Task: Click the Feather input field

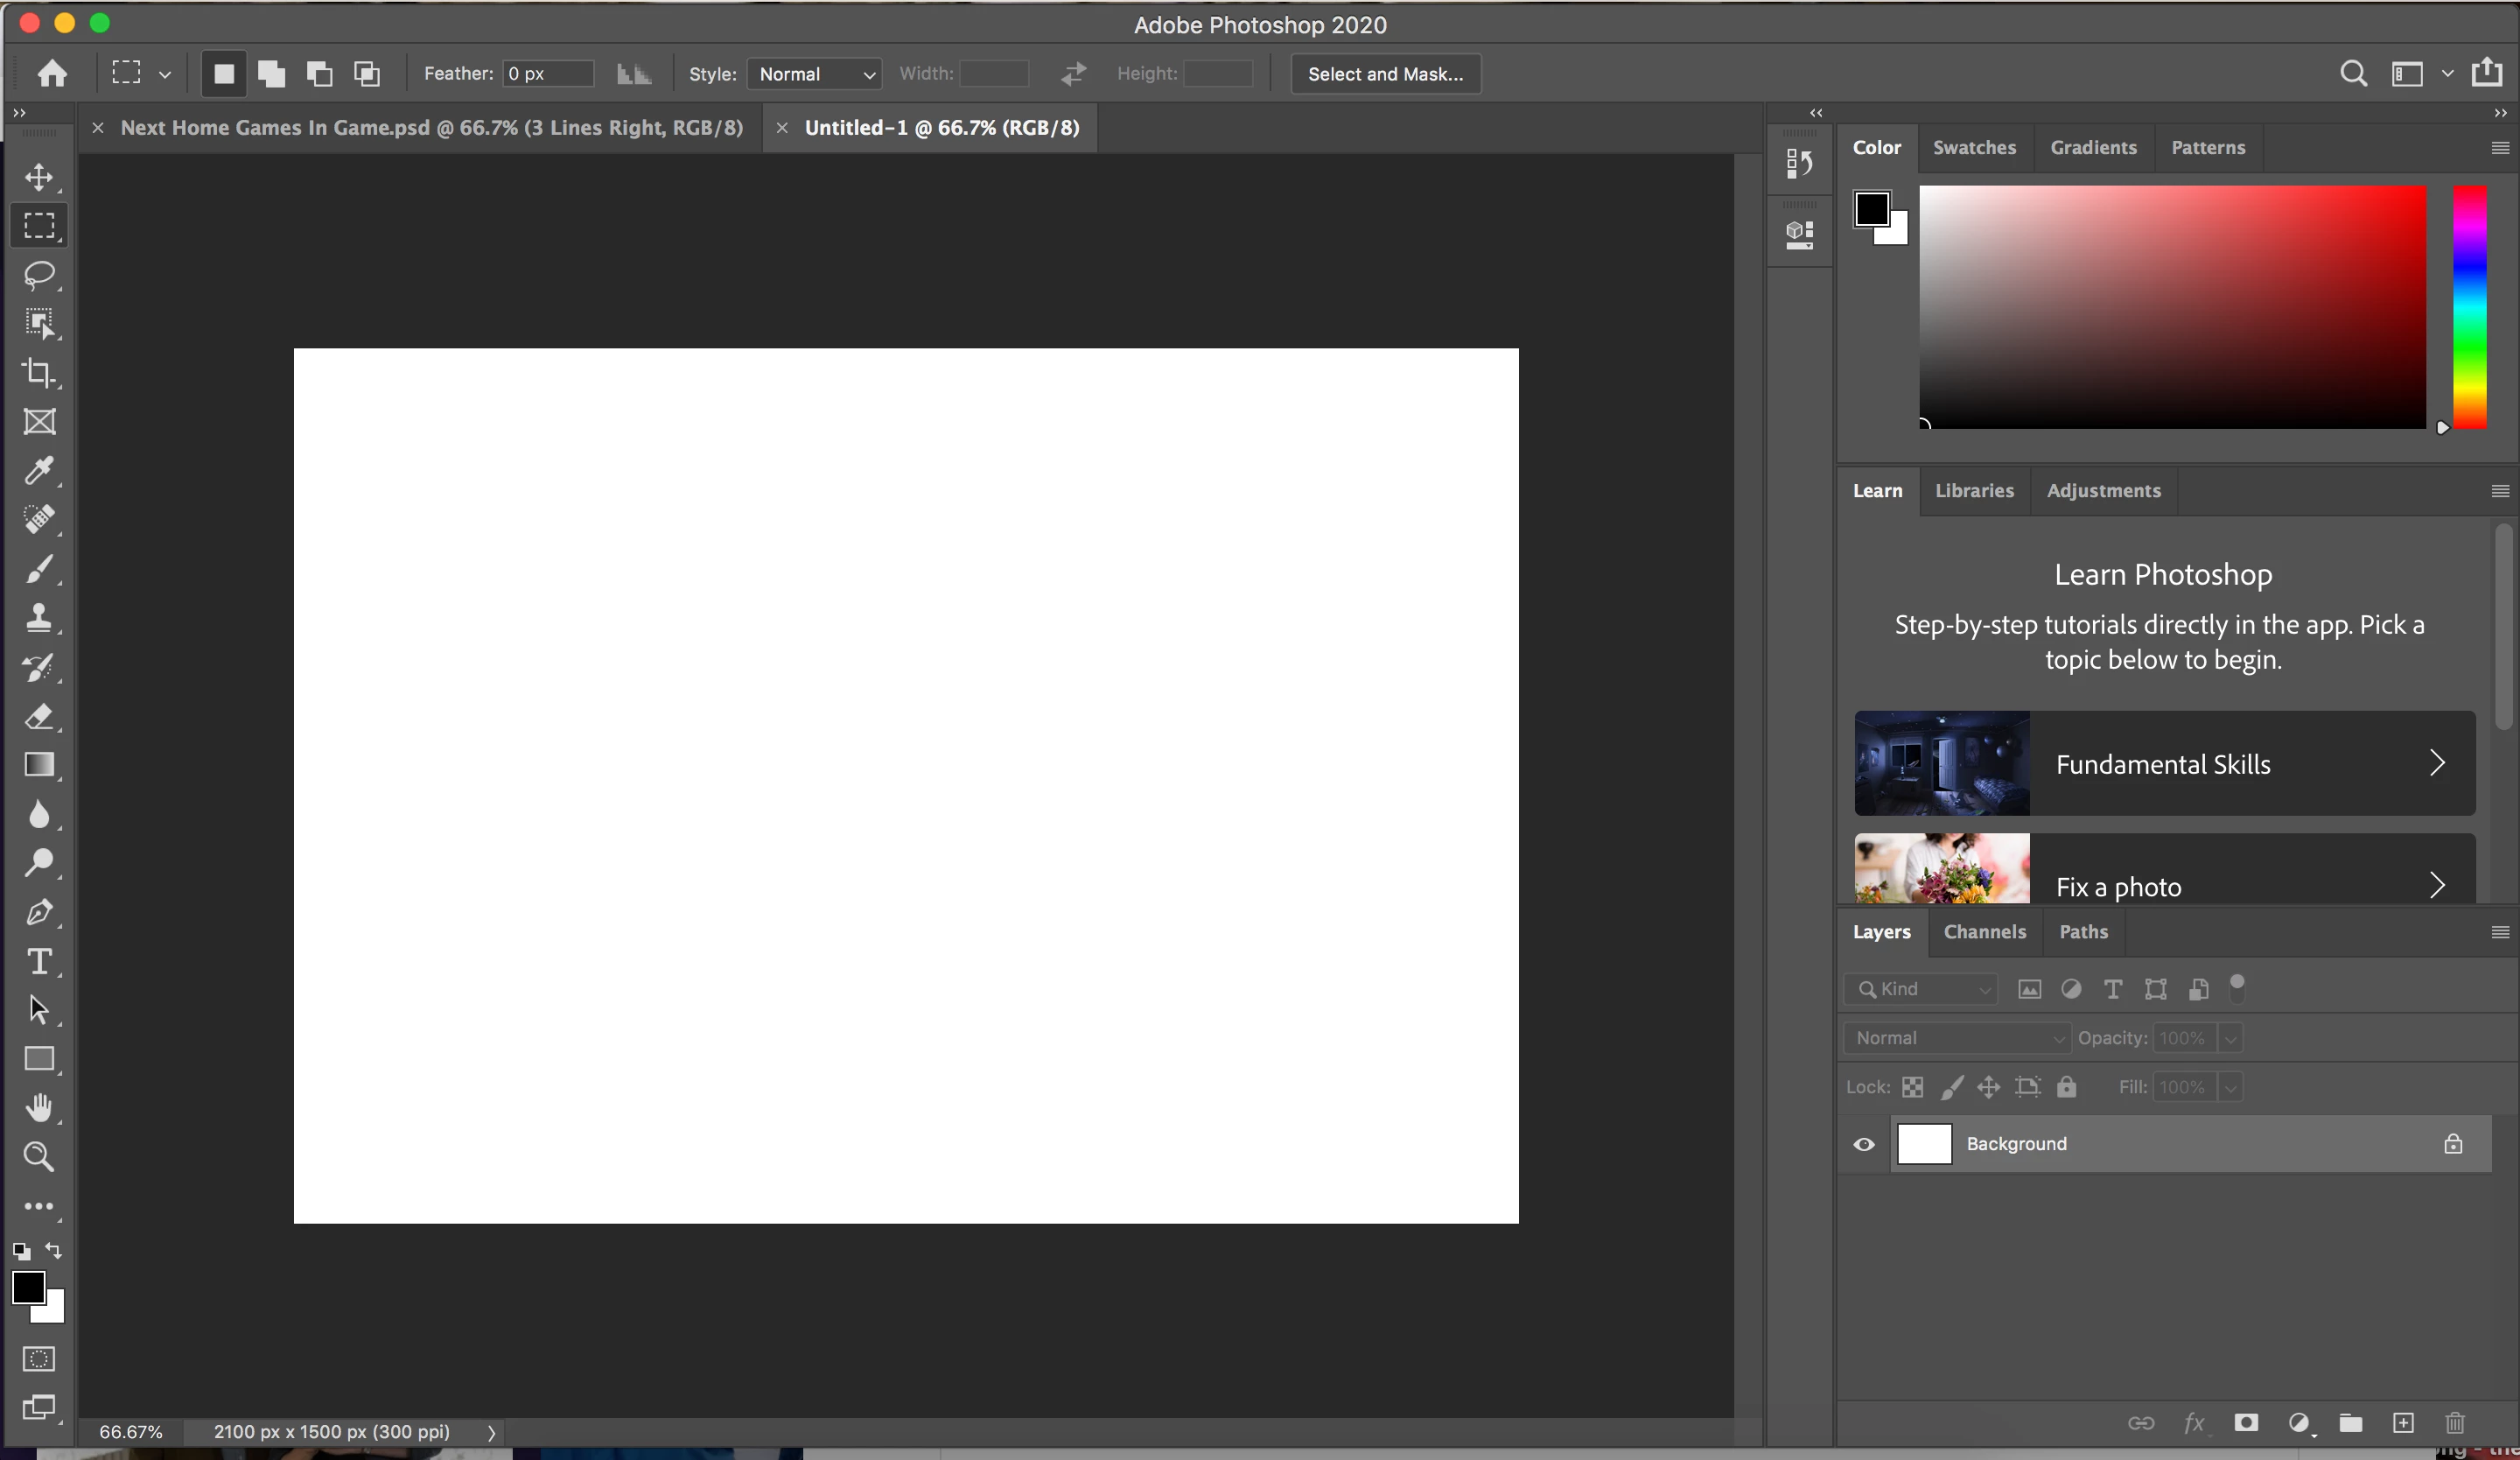Action: click(x=547, y=74)
